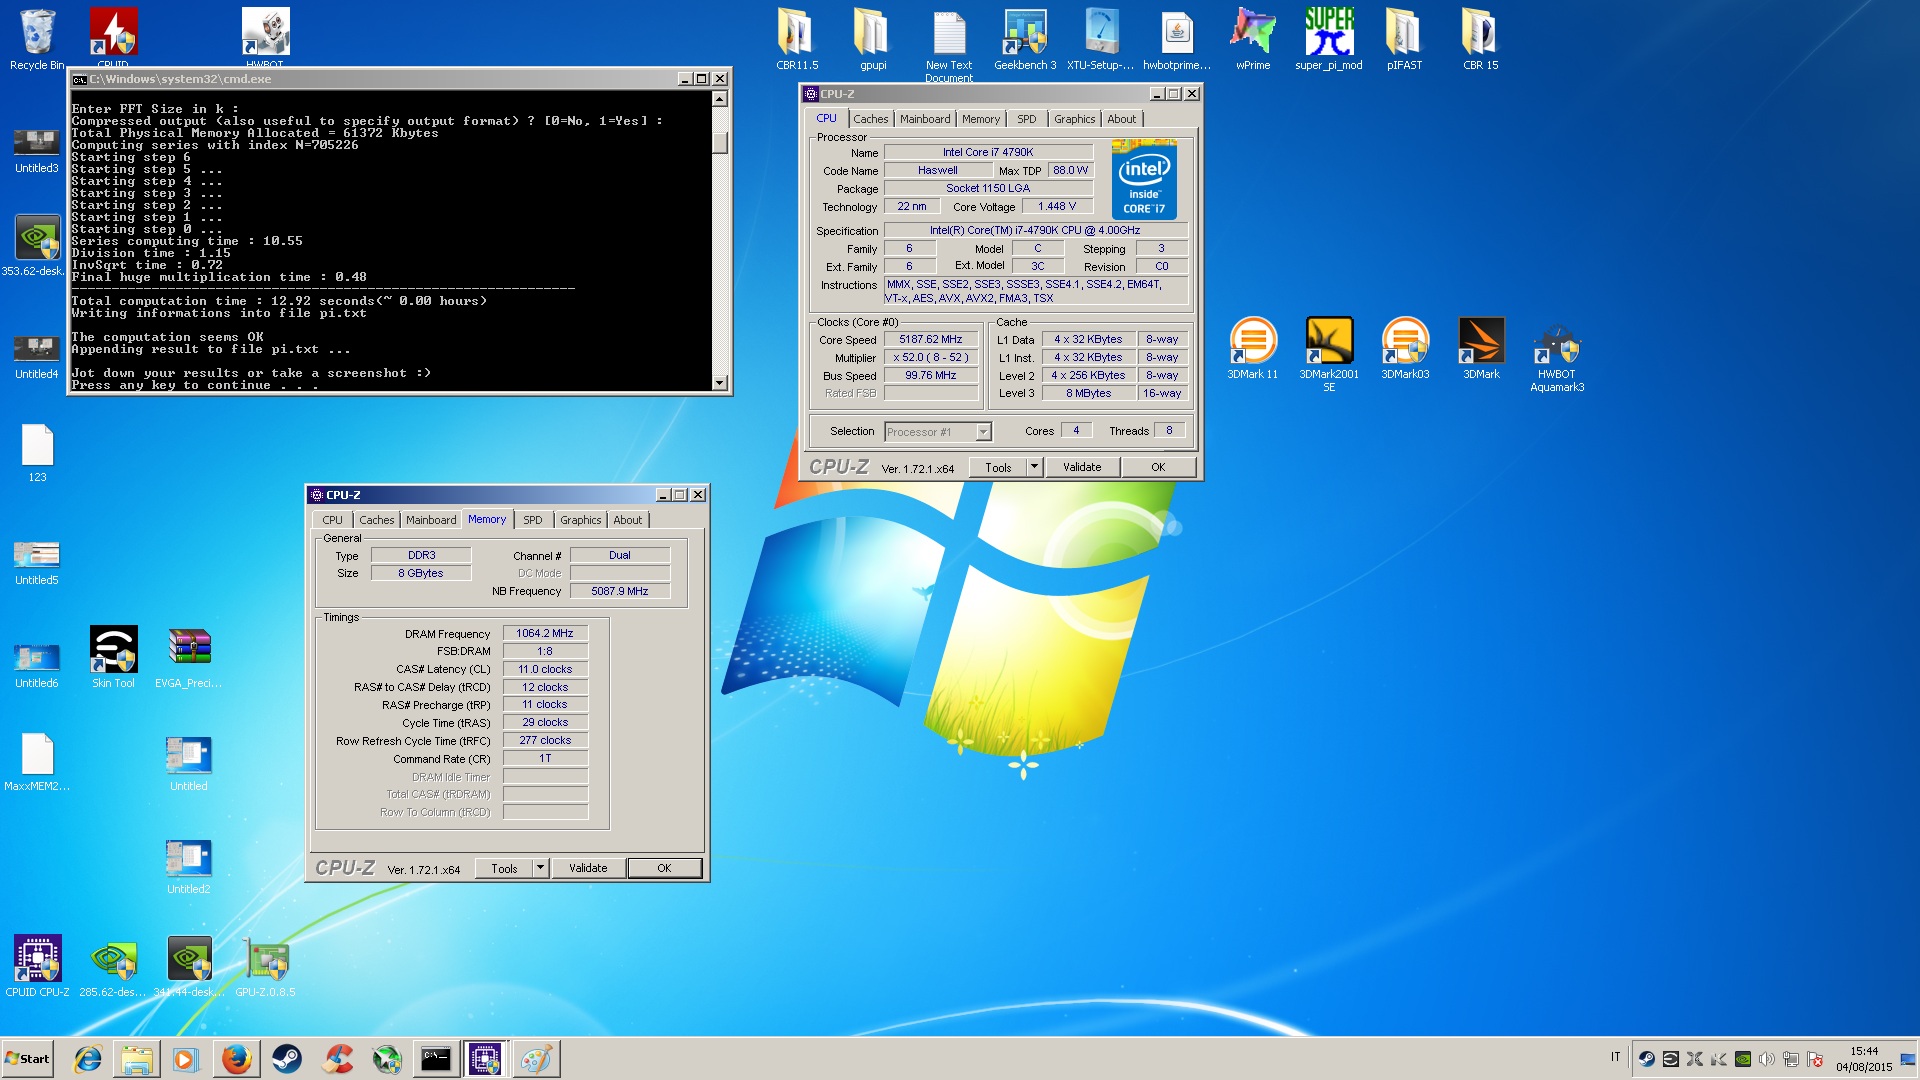The image size is (1920, 1080).
Task: Click the Core Voltage value 1.448 V
Action: pos(1057,207)
